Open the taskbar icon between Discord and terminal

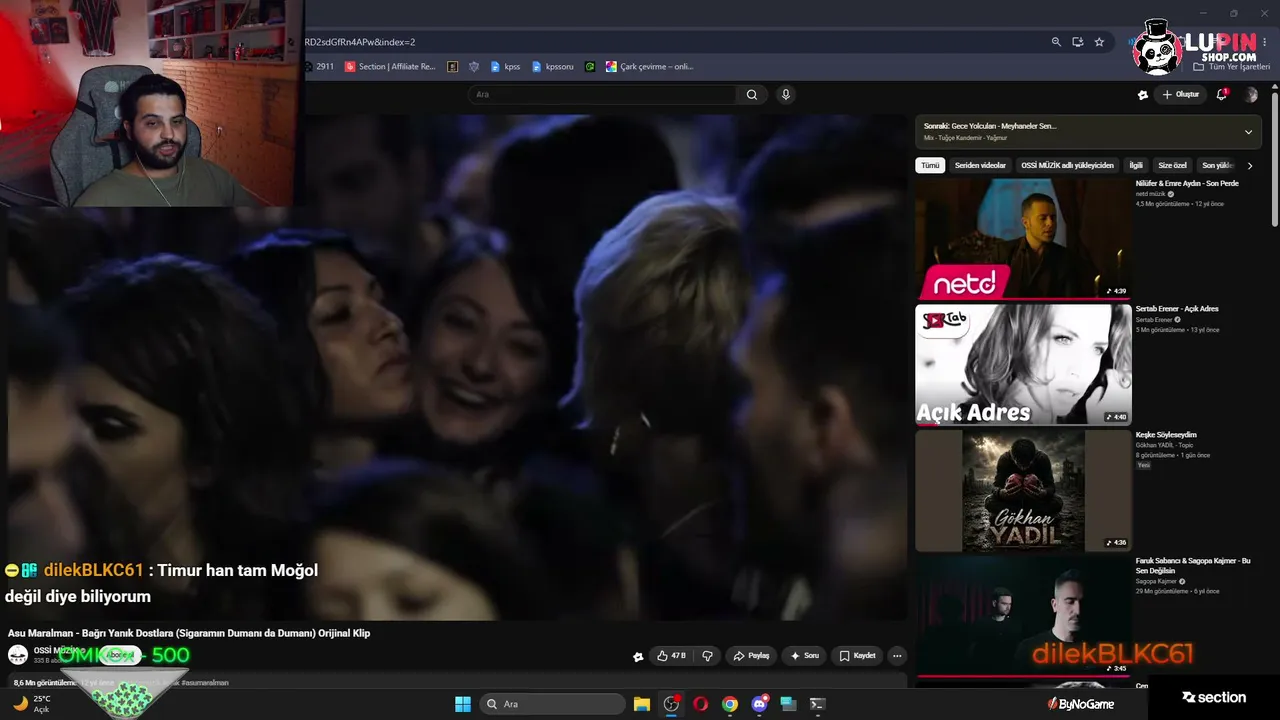point(788,704)
